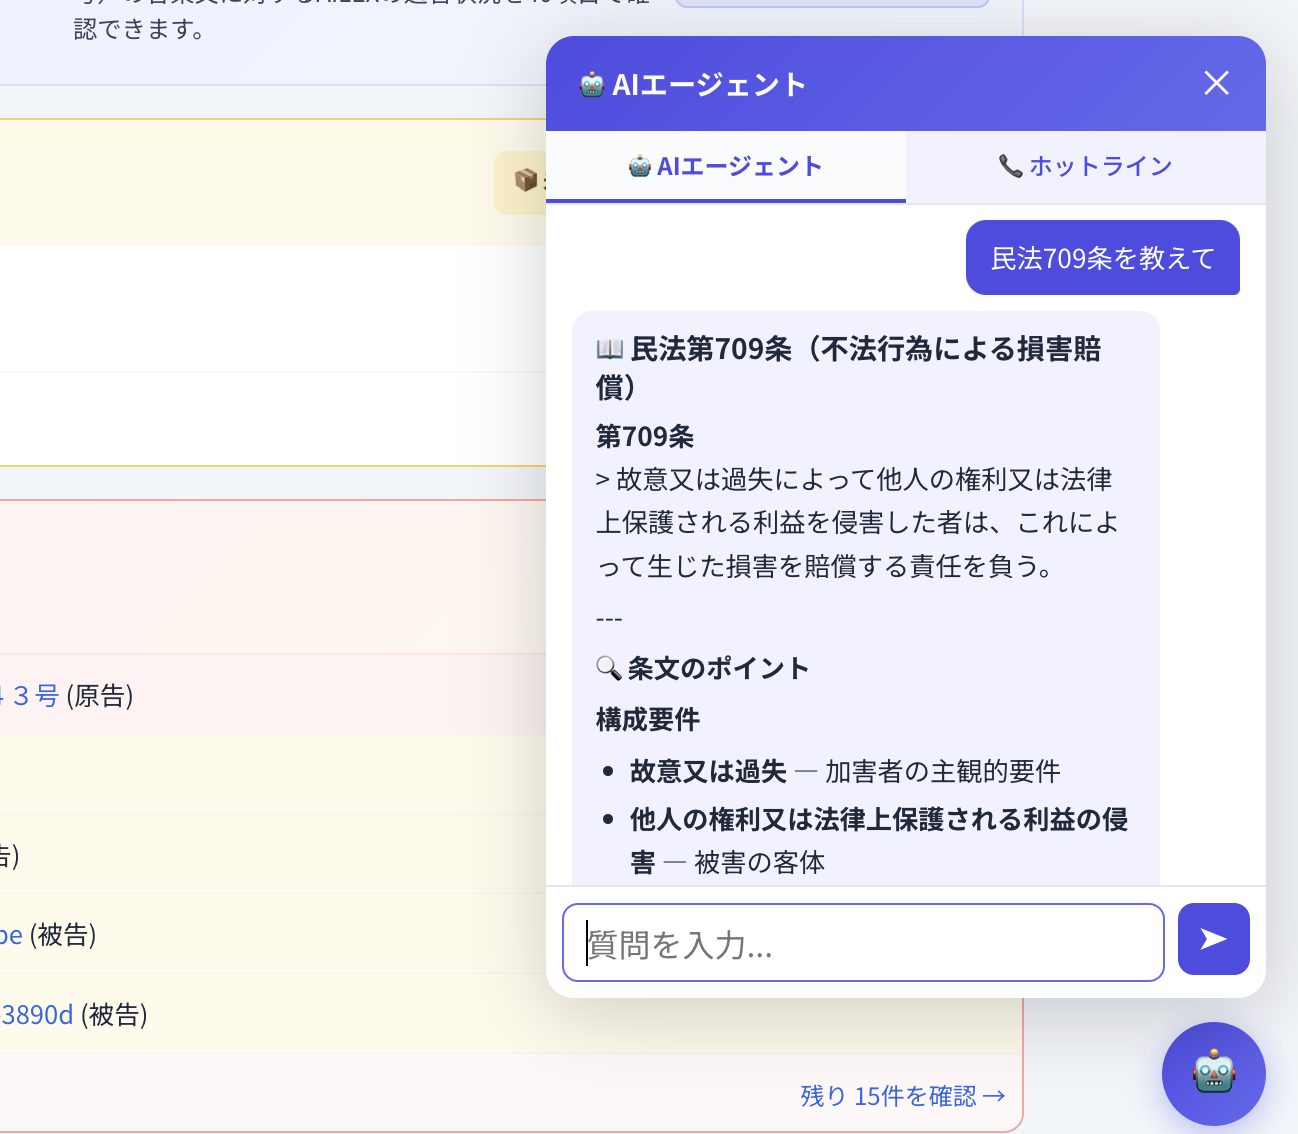Screen dimensions: 1298x1134
Task: Click the robot icon in the chat header title
Action: tap(591, 85)
